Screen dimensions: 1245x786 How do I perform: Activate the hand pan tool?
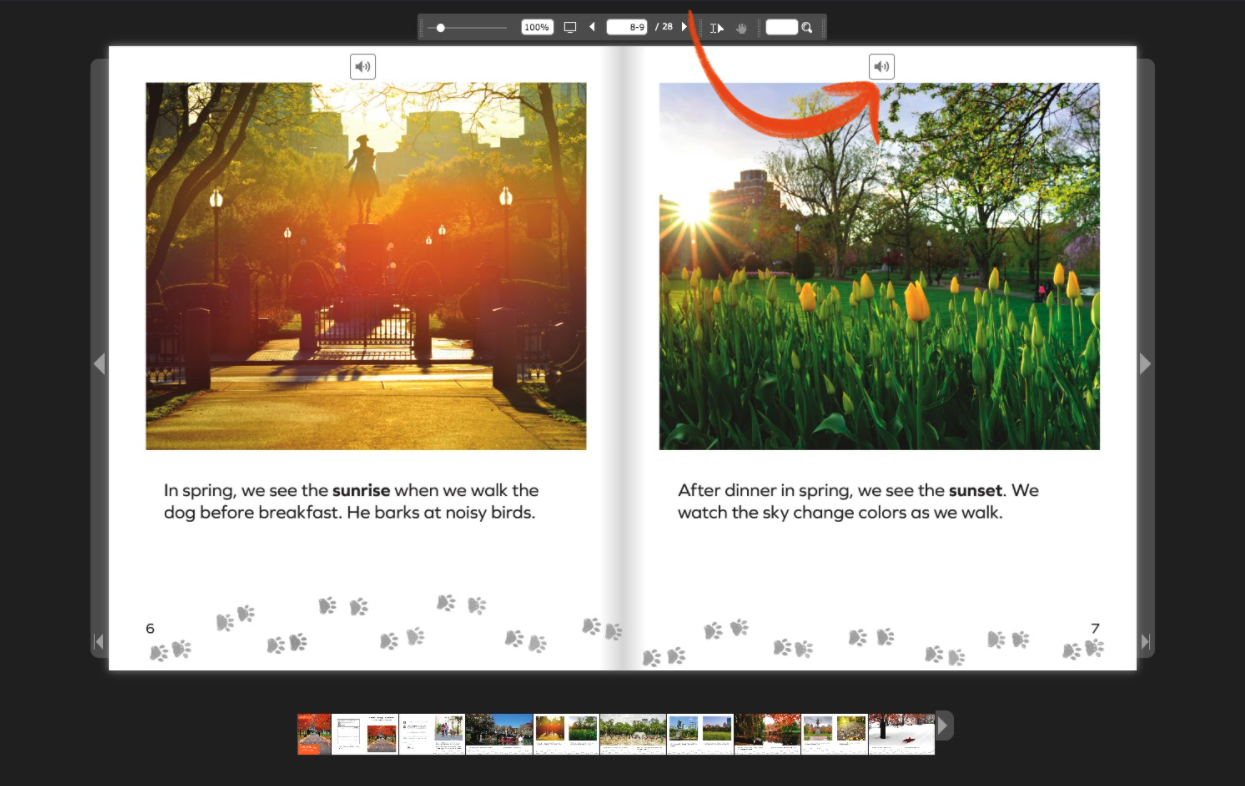(741, 28)
